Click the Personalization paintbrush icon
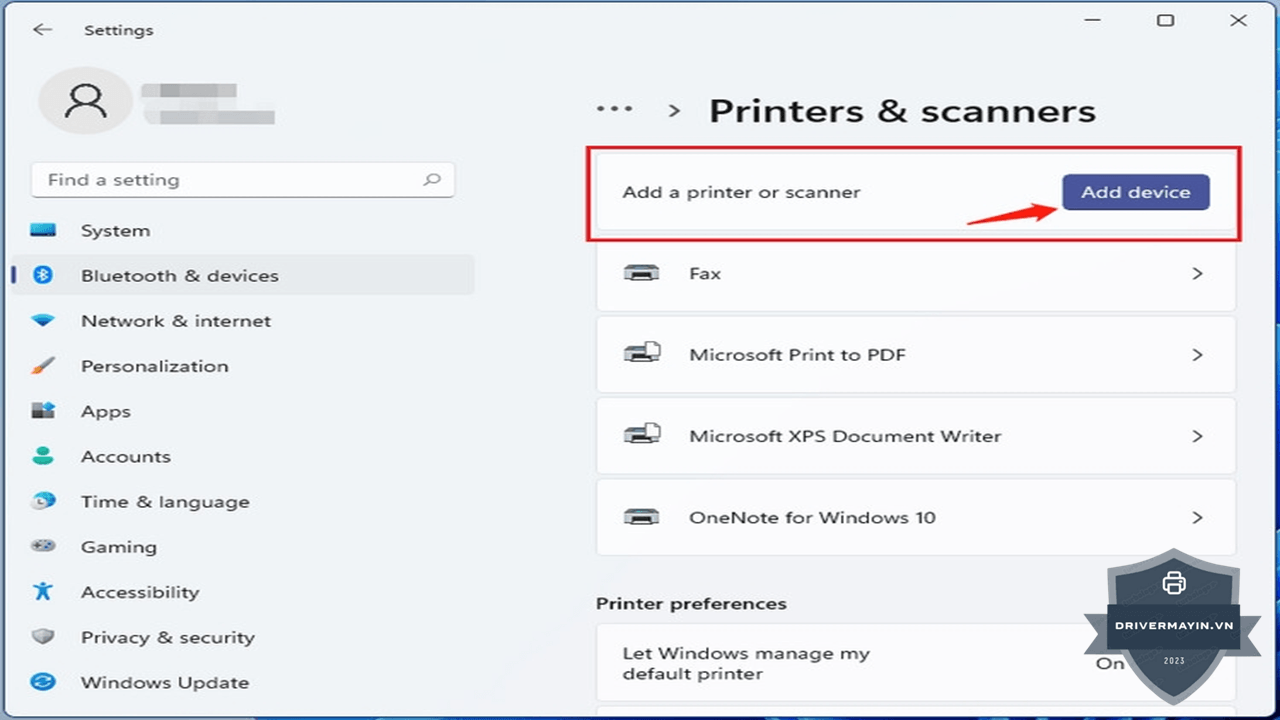 pyautogui.click(x=43, y=366)
